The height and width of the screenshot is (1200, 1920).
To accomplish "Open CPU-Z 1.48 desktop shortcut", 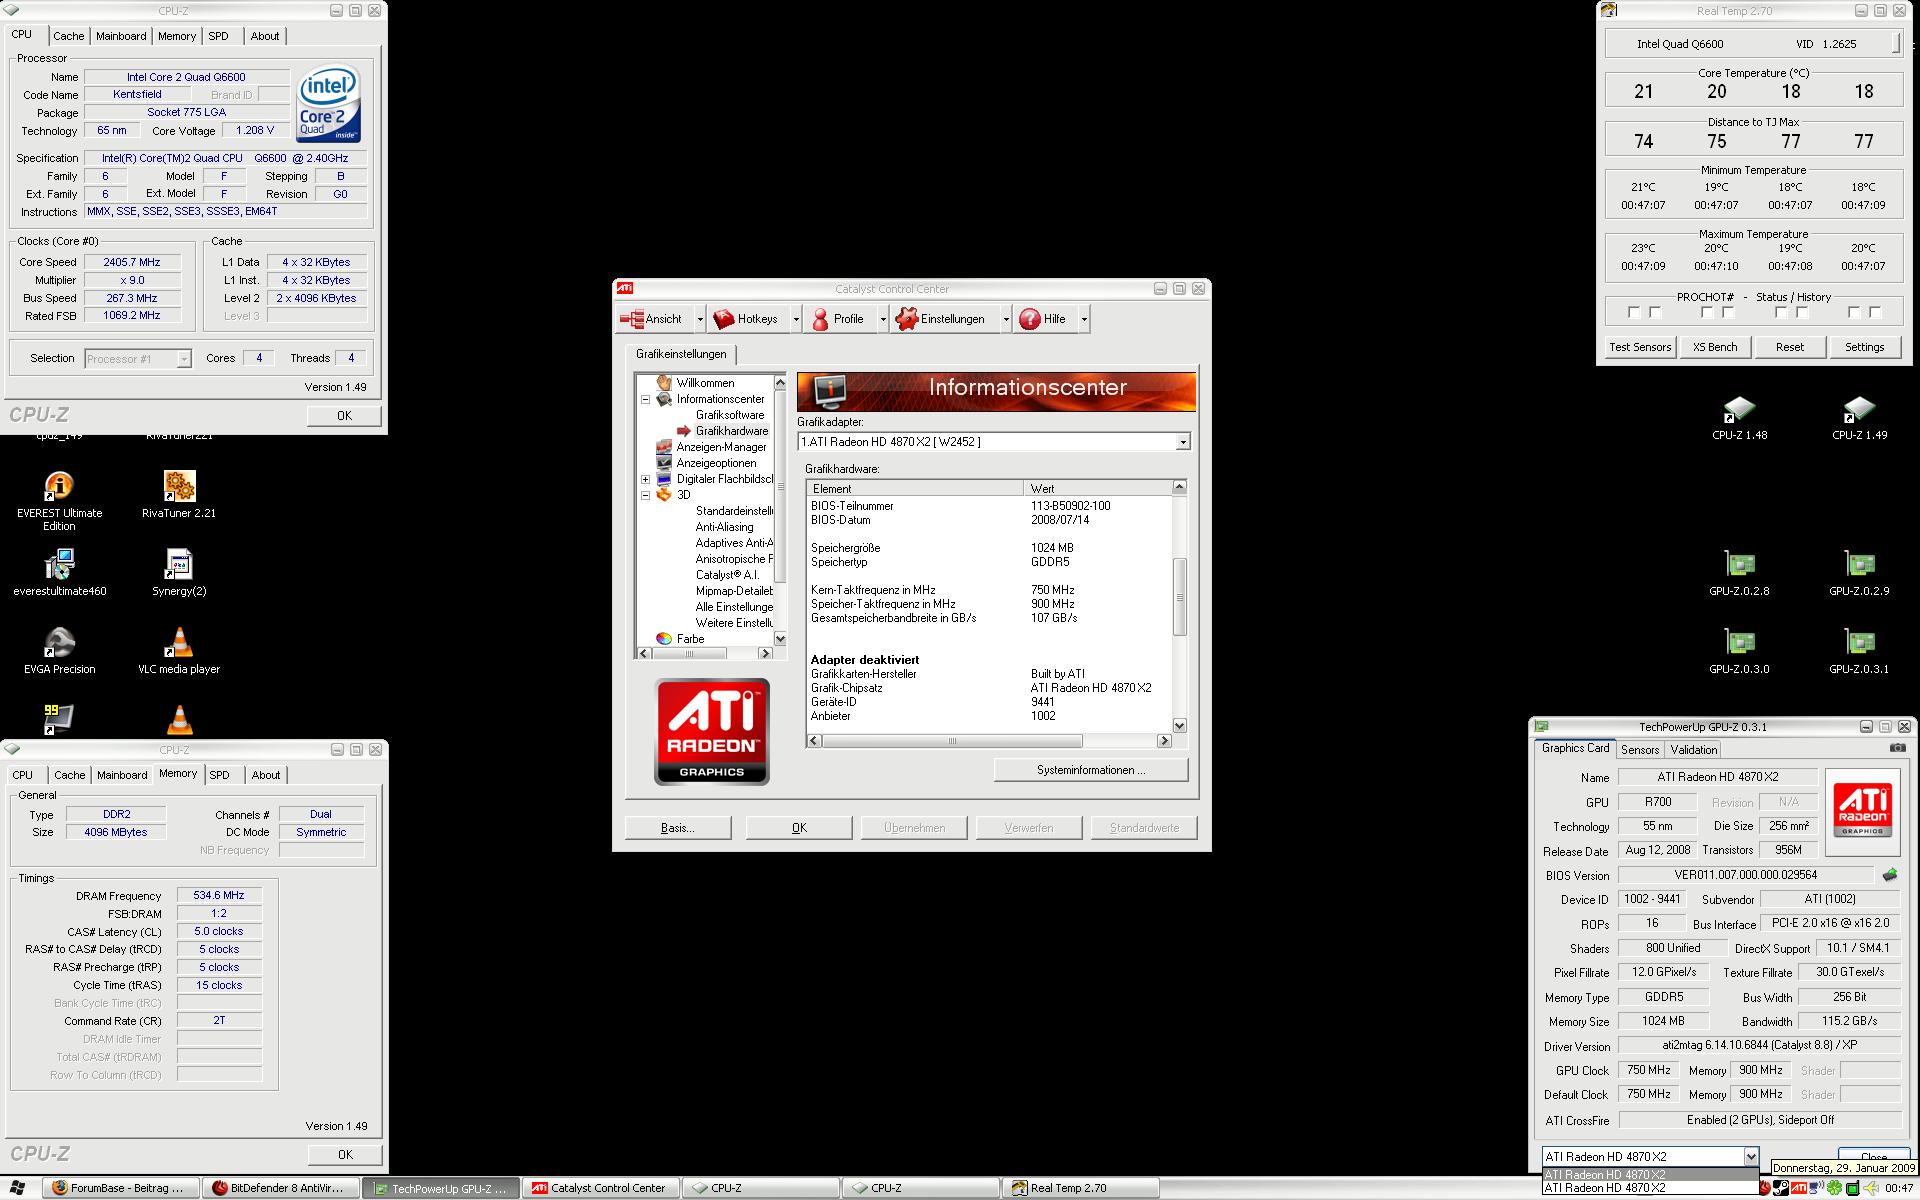I will coord(1739,409).
